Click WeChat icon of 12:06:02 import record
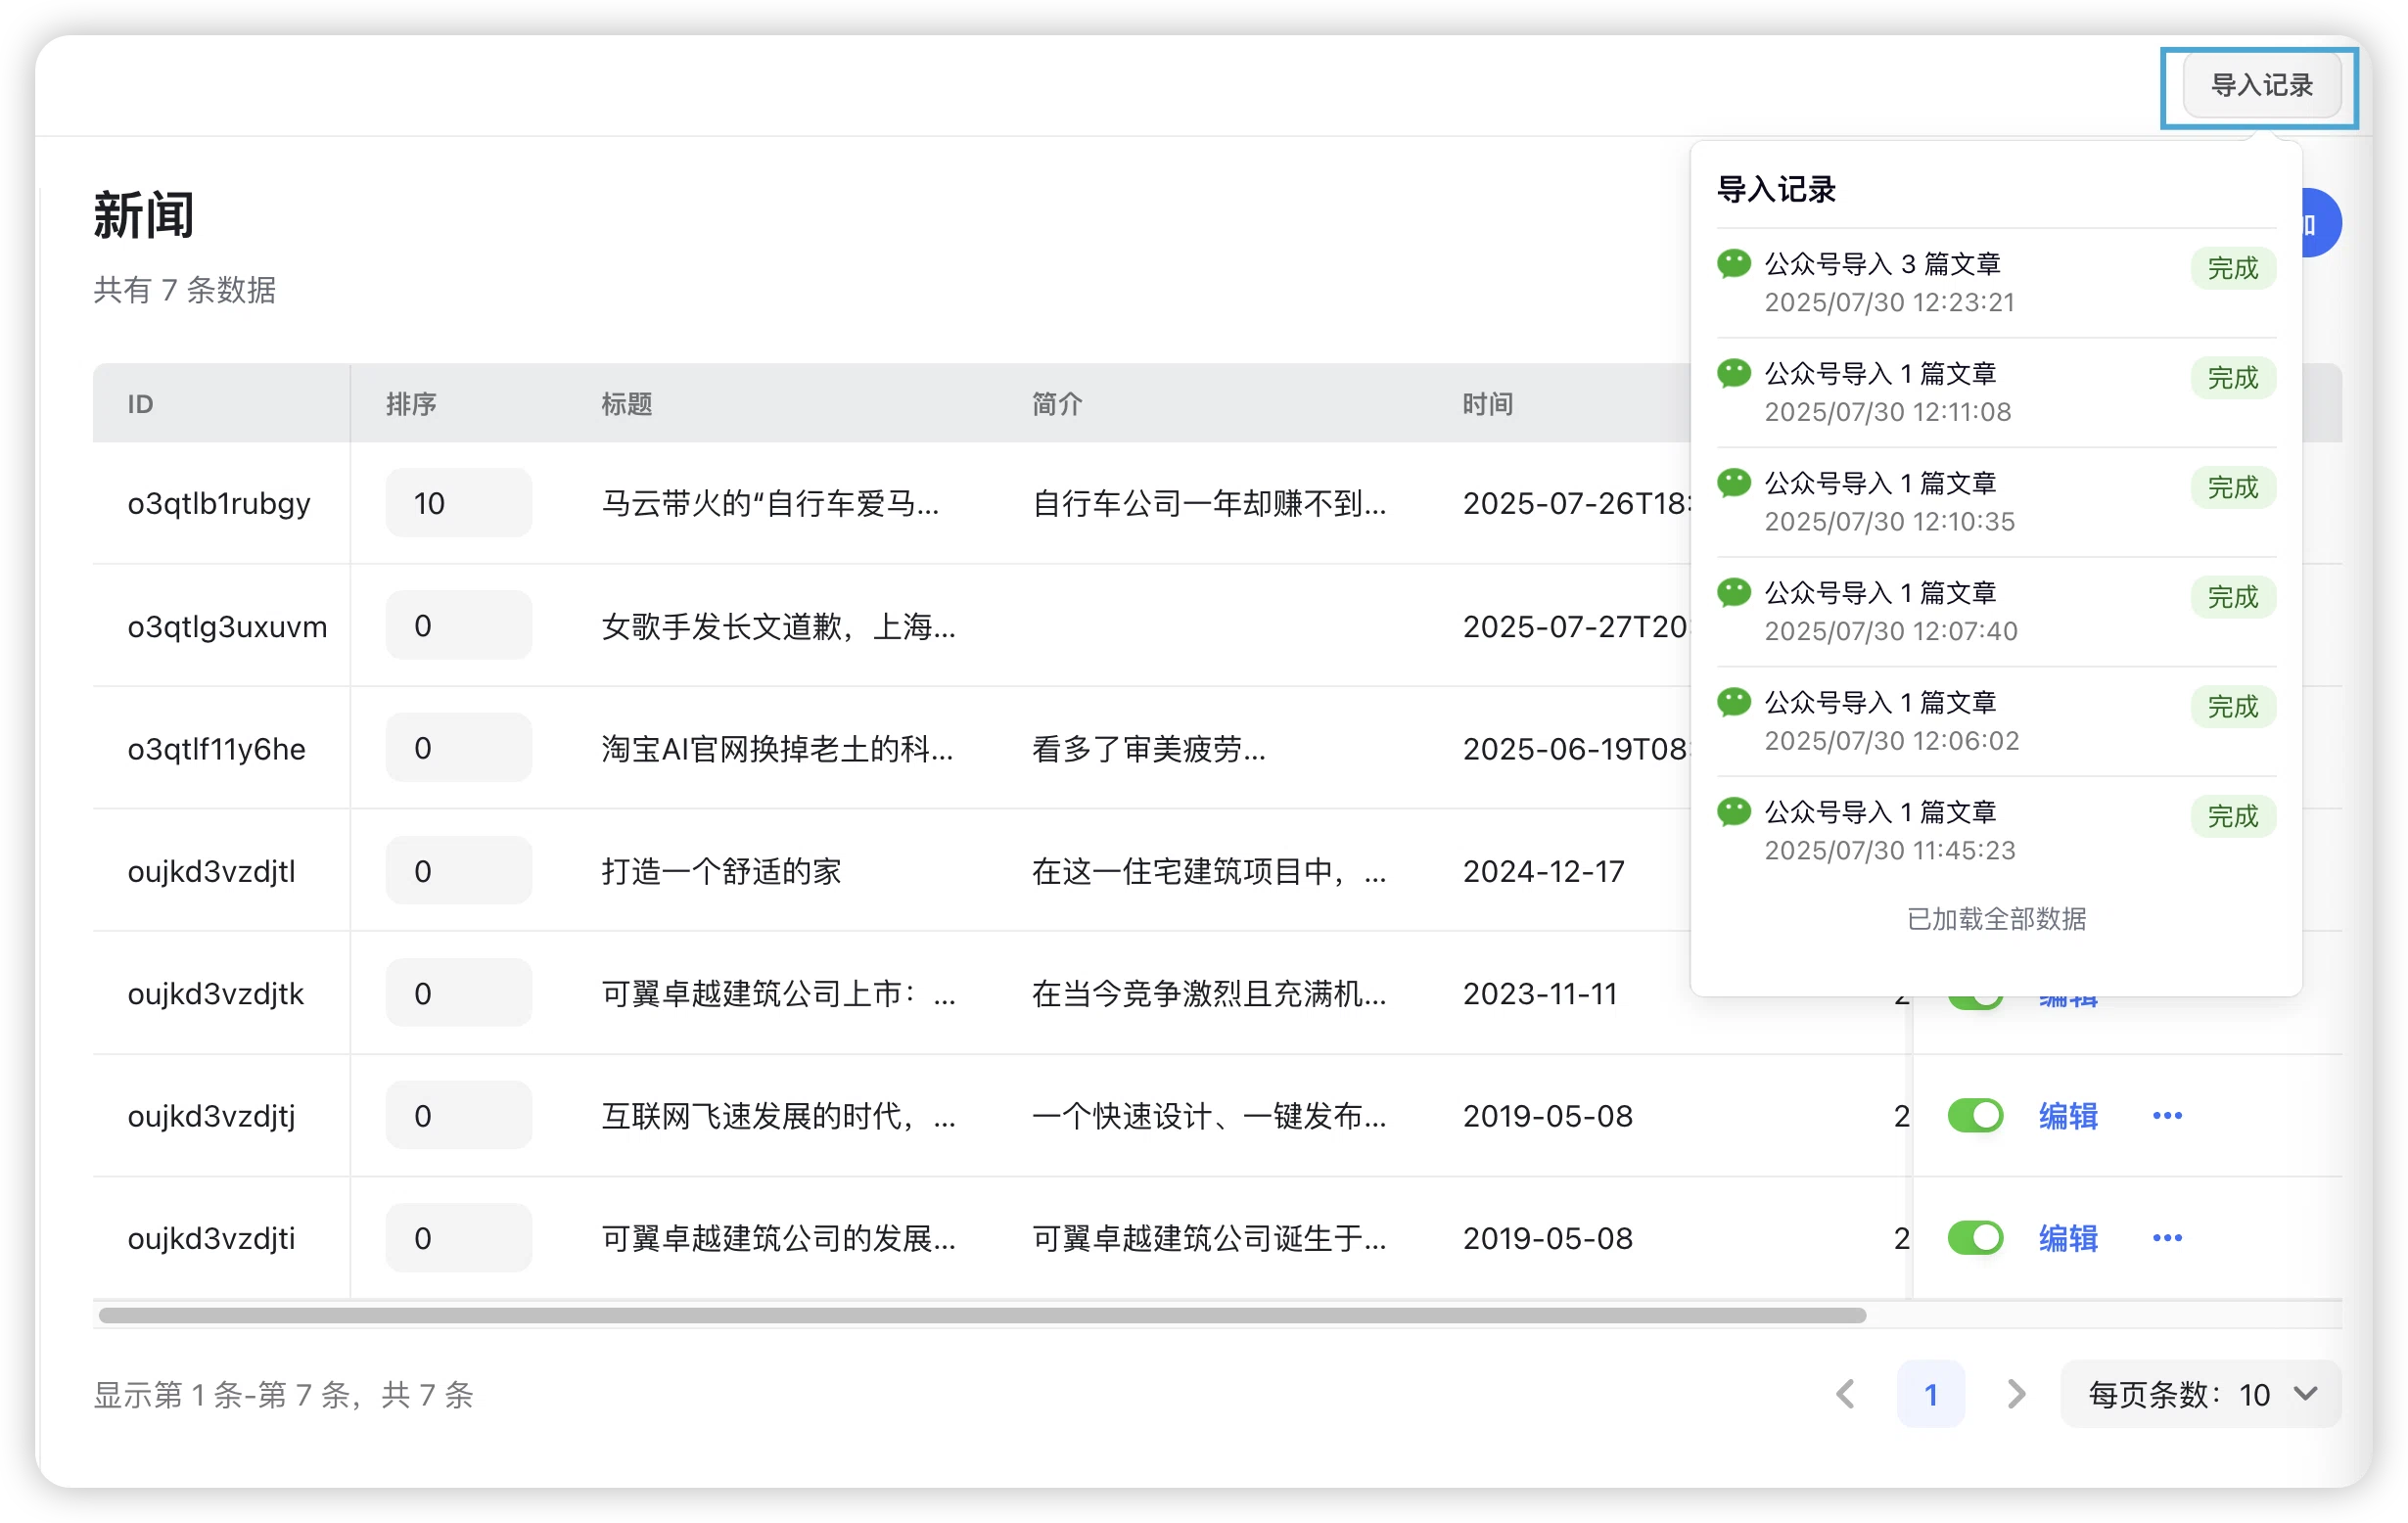 click(x=1734, y=702)
